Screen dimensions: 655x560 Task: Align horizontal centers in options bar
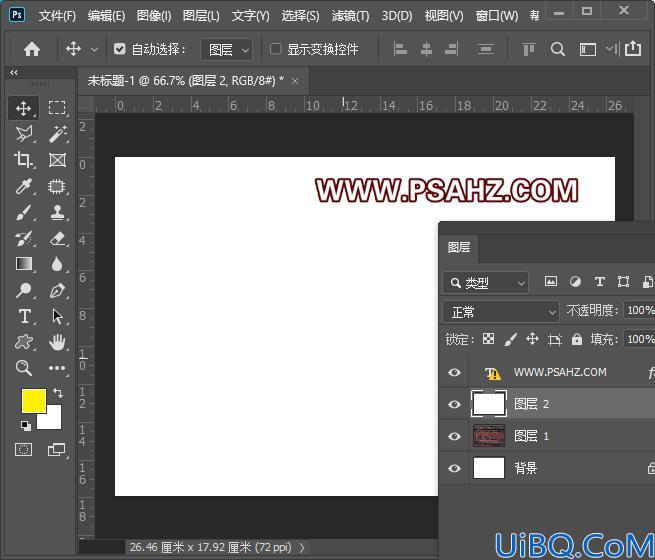(426, 49)
